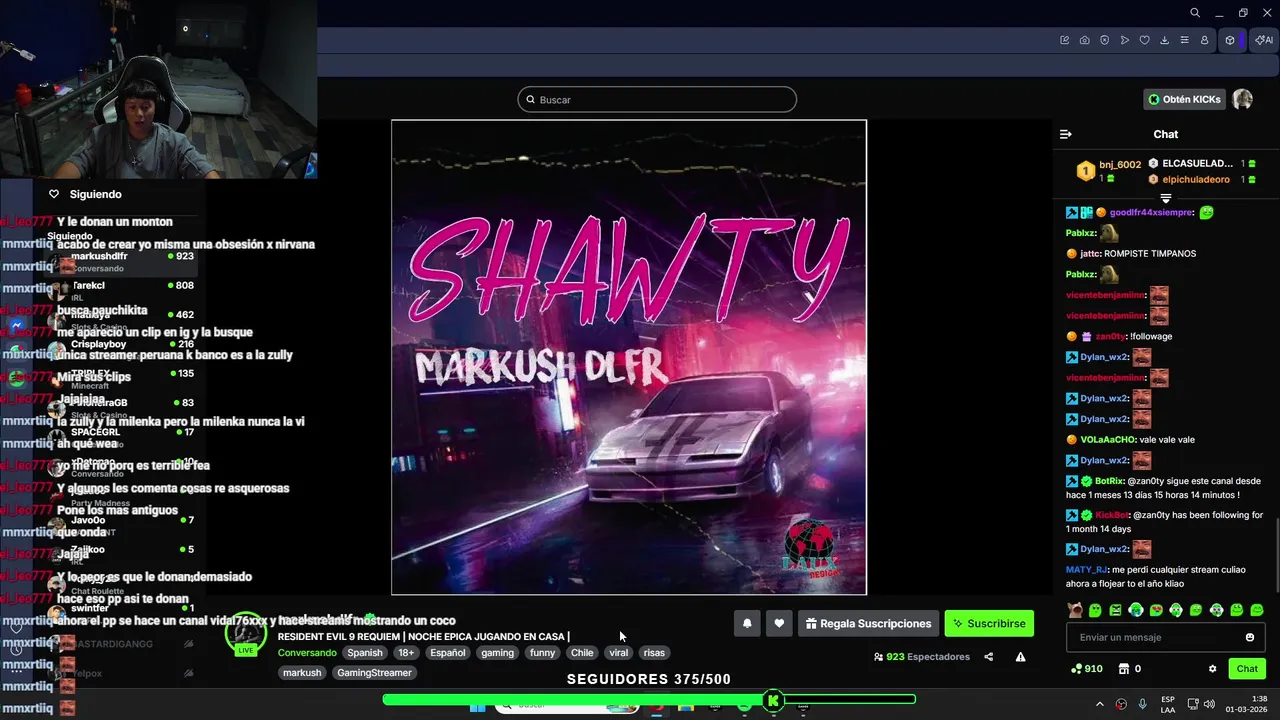
Task: Open the extensions cube icon
Action: coord(1230,40)
